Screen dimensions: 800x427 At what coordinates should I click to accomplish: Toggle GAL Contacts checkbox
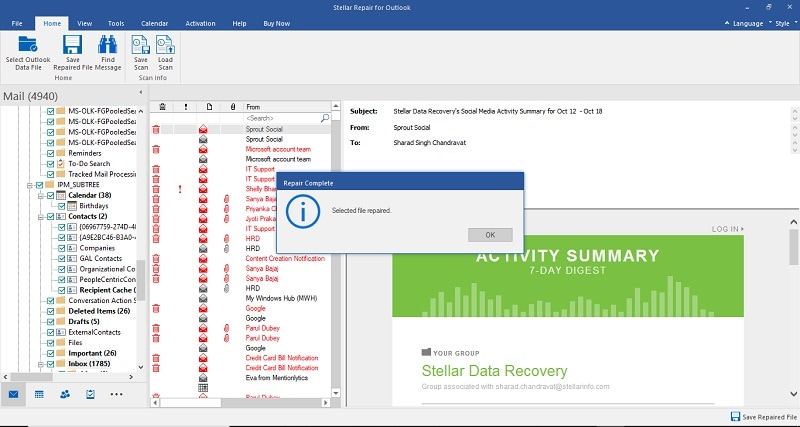point(62,259)
